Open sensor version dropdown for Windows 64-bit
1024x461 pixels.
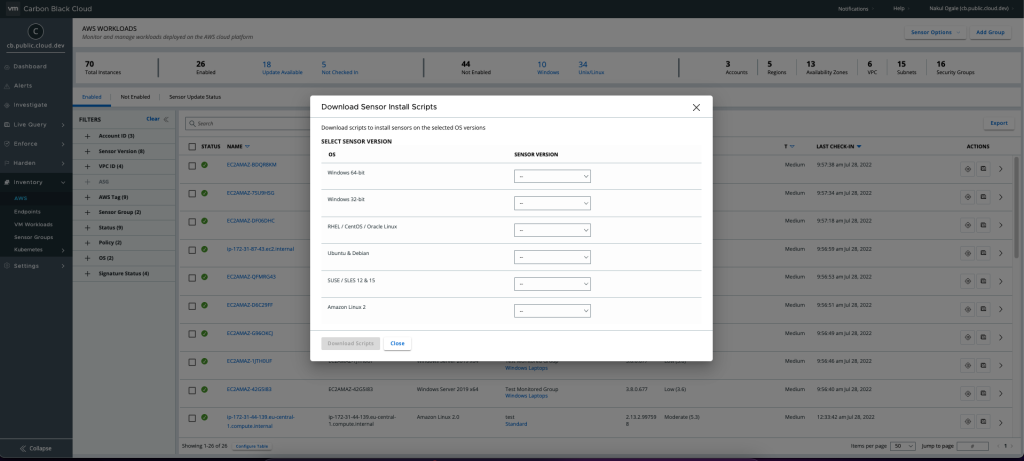pos(552,176)
